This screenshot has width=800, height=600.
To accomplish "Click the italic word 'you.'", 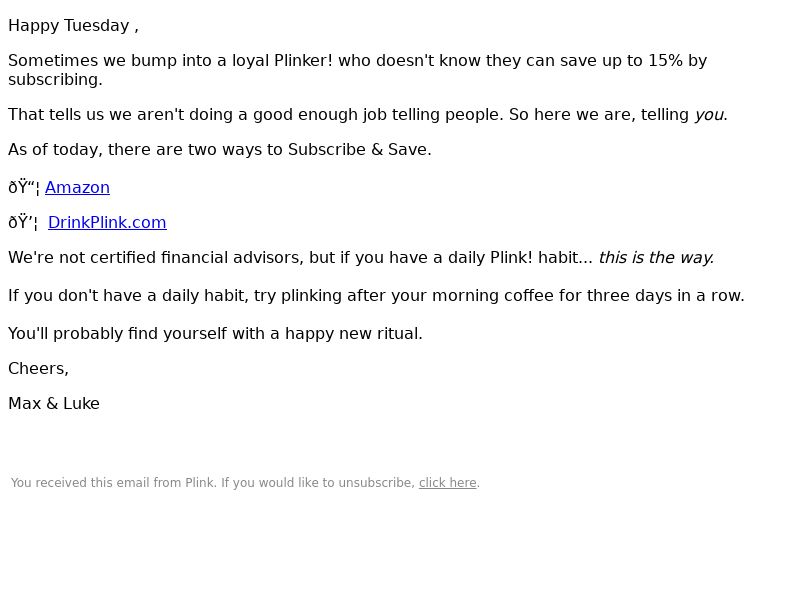I will pyautogui.click(x=711, y=115).
